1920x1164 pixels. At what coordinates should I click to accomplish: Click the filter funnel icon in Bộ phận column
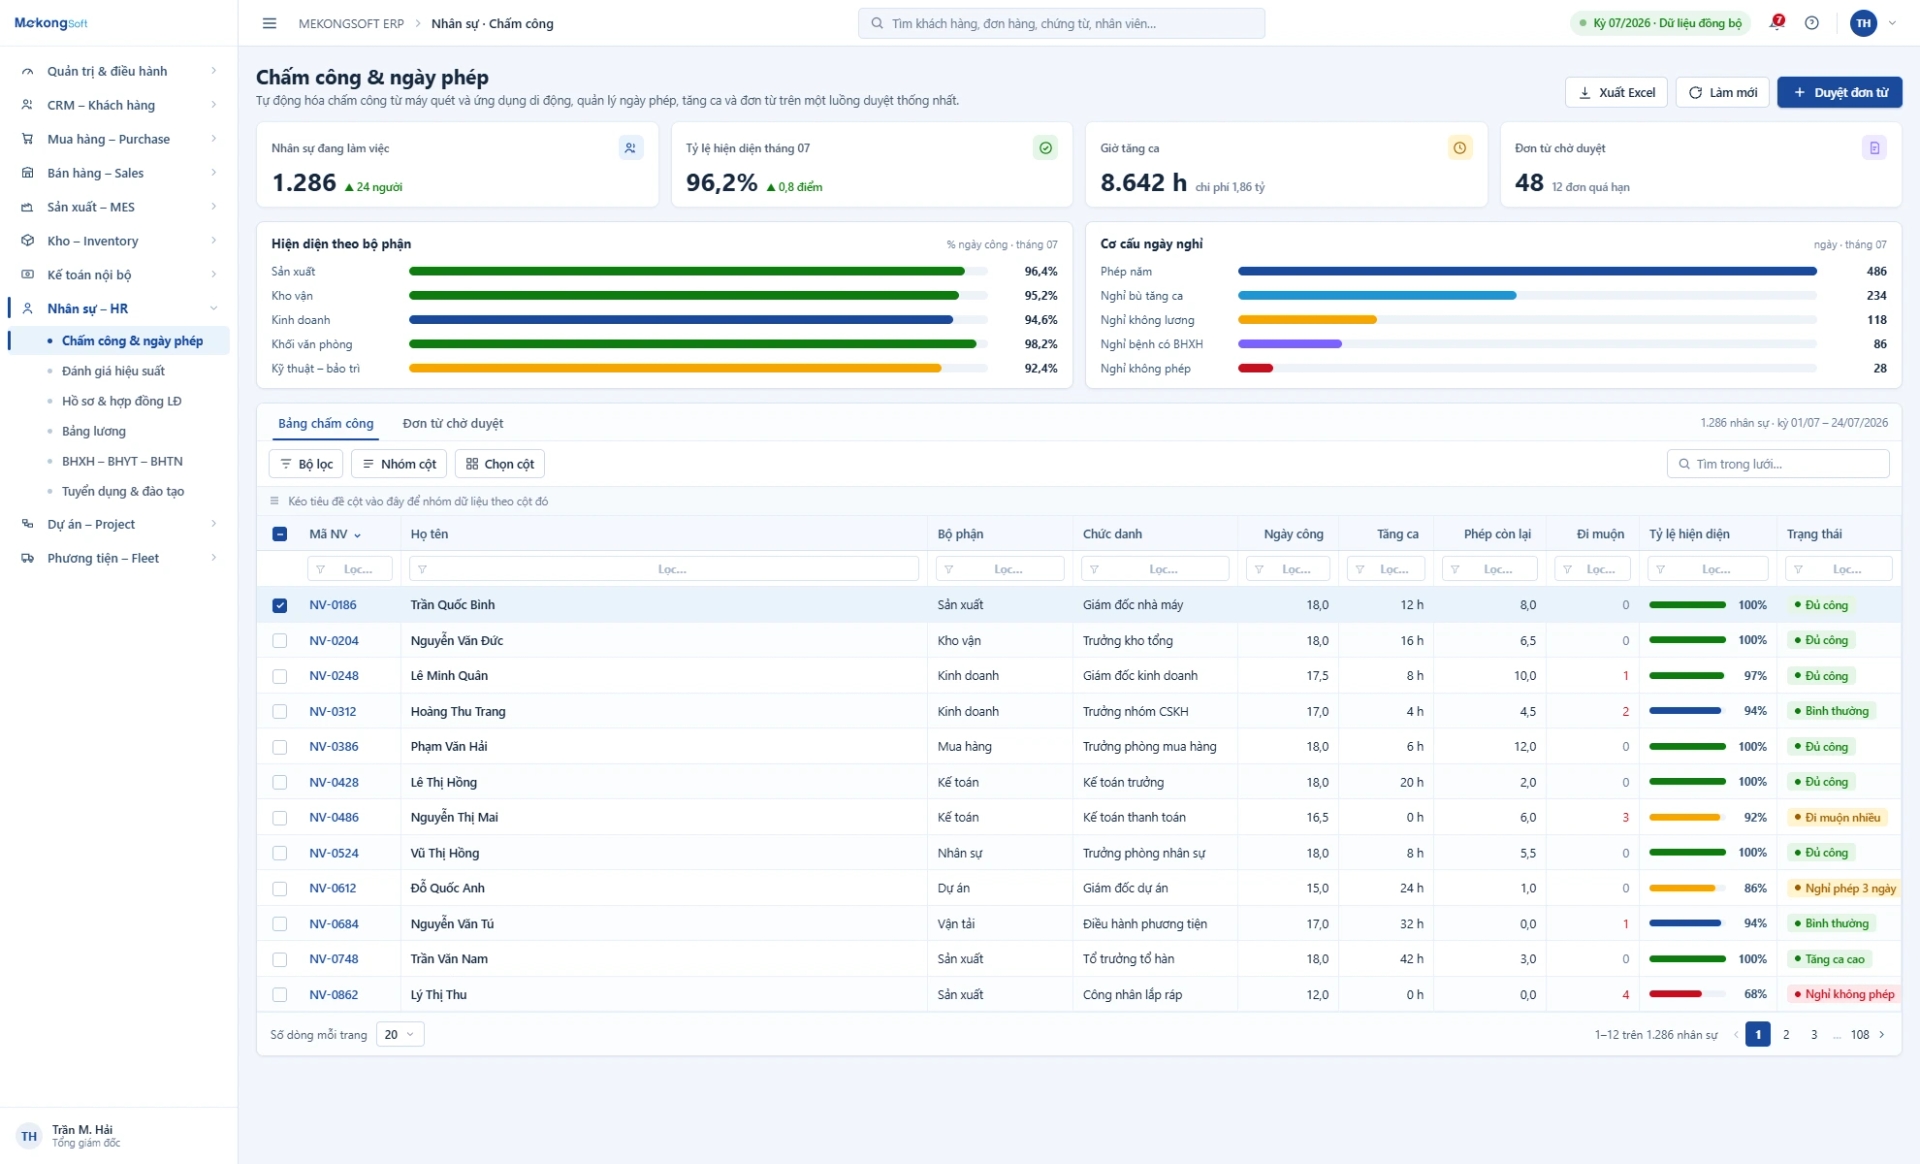949,569
